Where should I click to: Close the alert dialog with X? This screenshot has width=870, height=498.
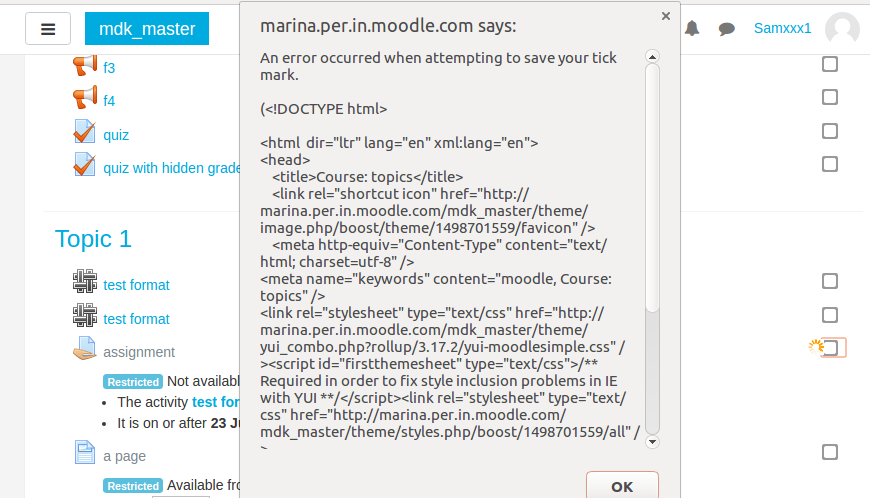(x=666, y=16)
